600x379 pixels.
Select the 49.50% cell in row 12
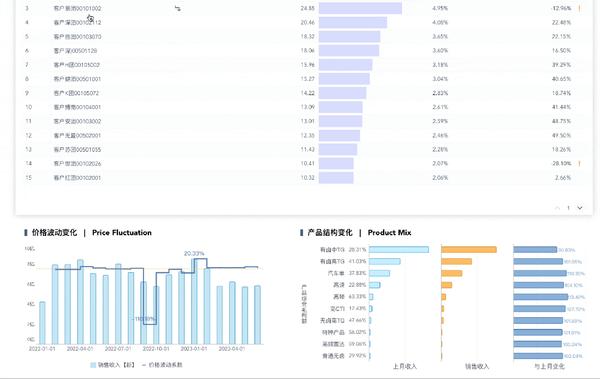(561, 136)
